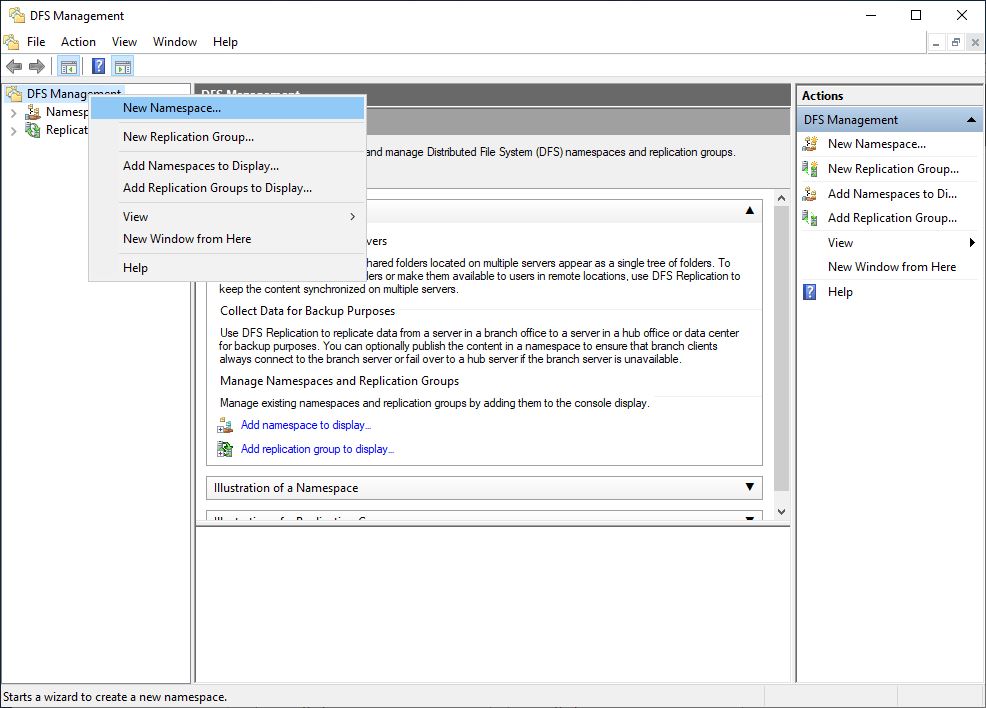Click New Window from Here in Actions pane
Image resolution: width=986 pixels, height=708 pixels.
[892, 267]
